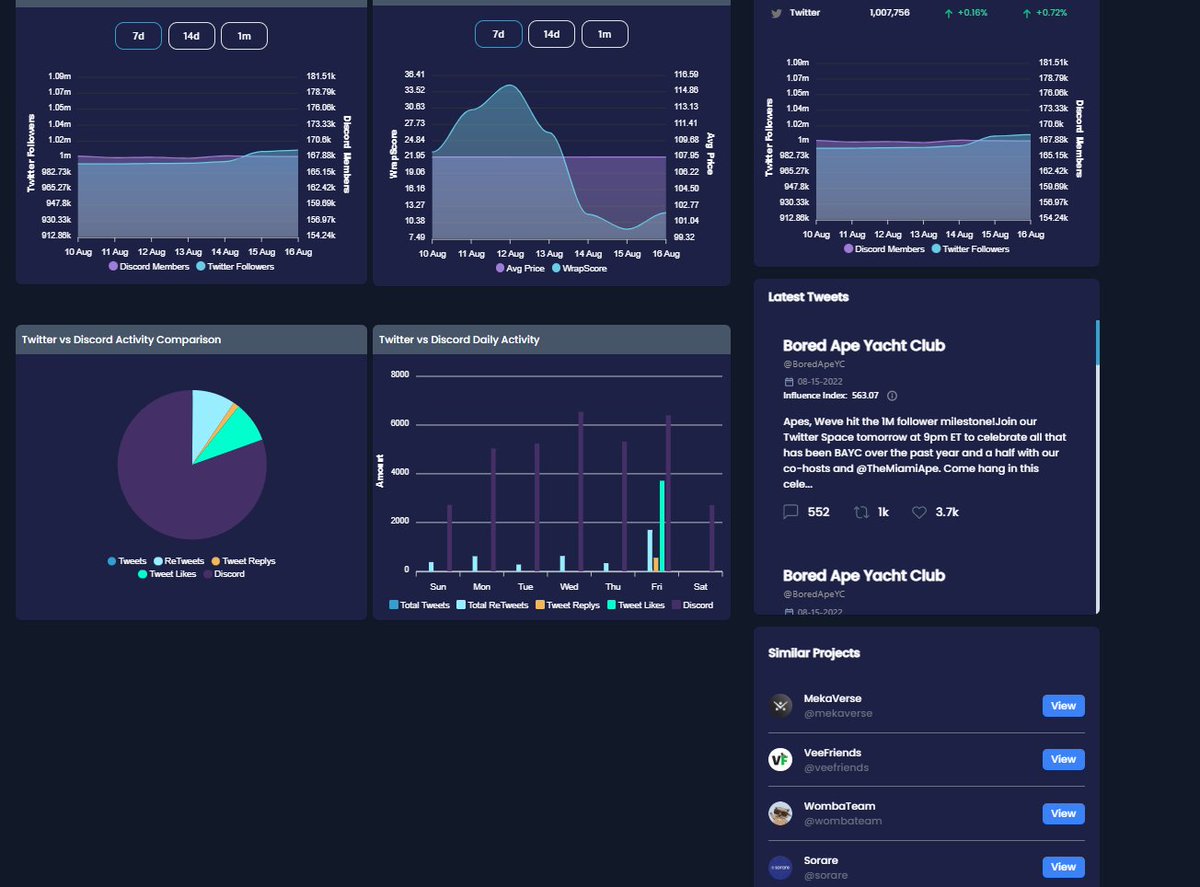This screenshot has width=1200, height=887.
Task: Click the 'Latest Tweets' heading
Action: click(808, 297)
